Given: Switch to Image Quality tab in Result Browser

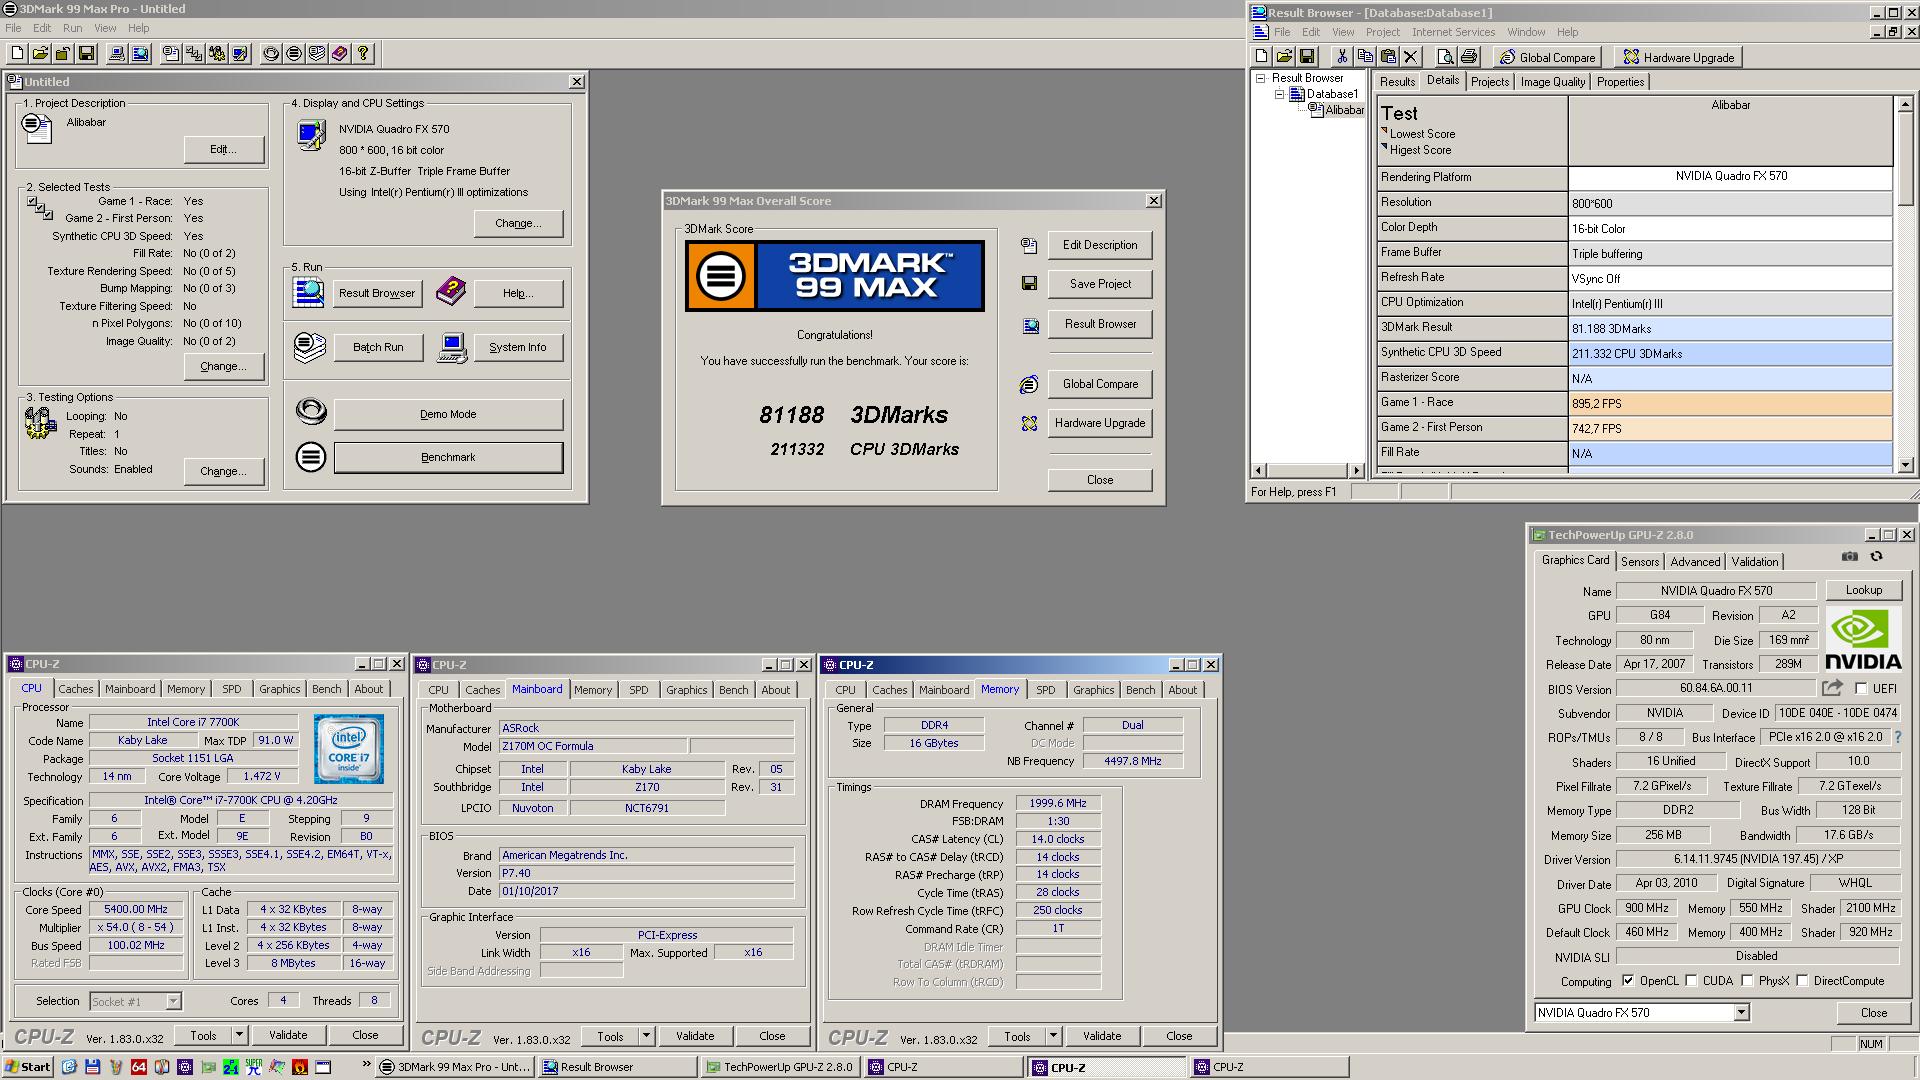Looking at the screenshot, I should tap(1552, 82).
